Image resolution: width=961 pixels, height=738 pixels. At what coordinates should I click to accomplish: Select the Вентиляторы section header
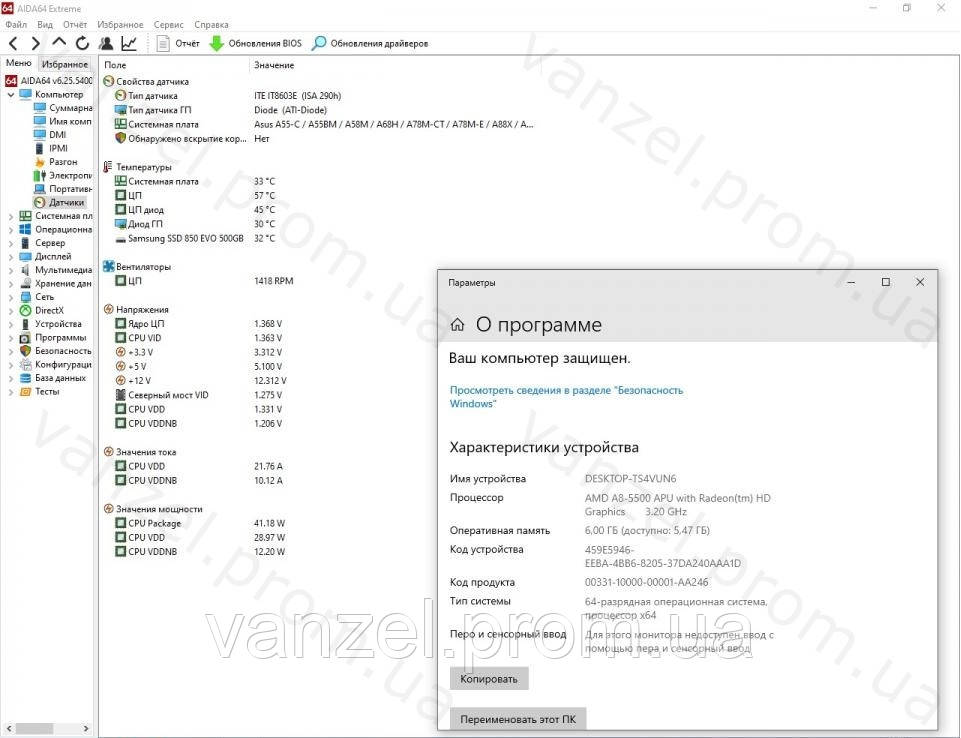tap(137, 267)
